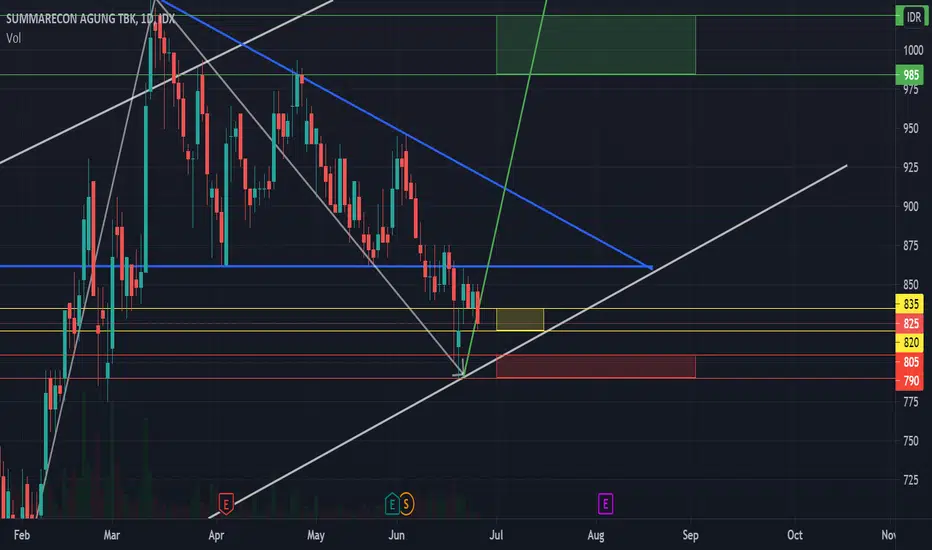Image resolution: width=932 pixels, height=550 pixels.
Task: Click the 1000 price axis value
Action: click(913, 51)
